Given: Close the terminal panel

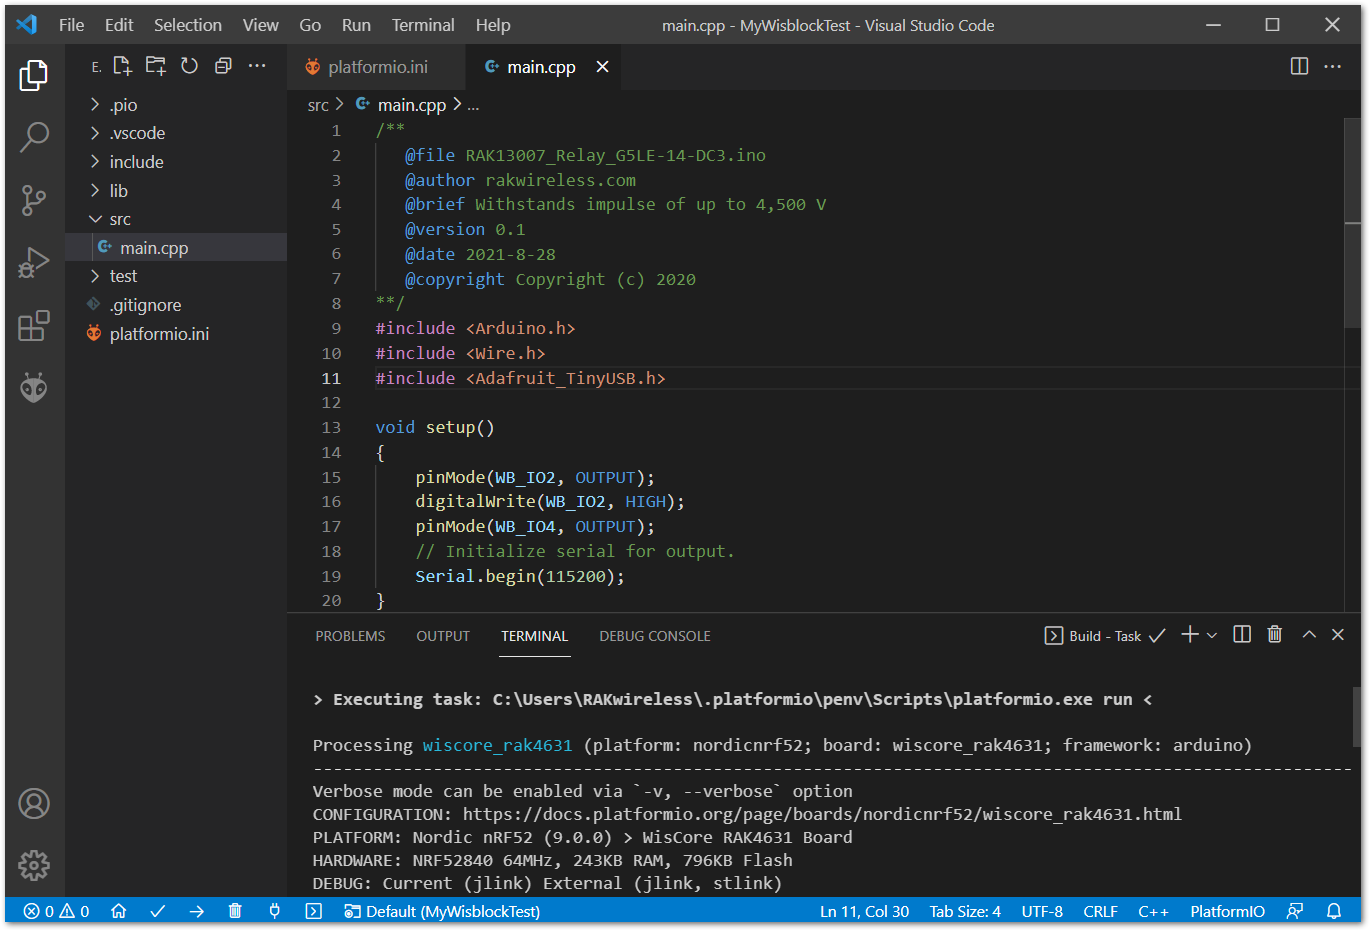Looking at the screenshot, I should point(1338,635).
